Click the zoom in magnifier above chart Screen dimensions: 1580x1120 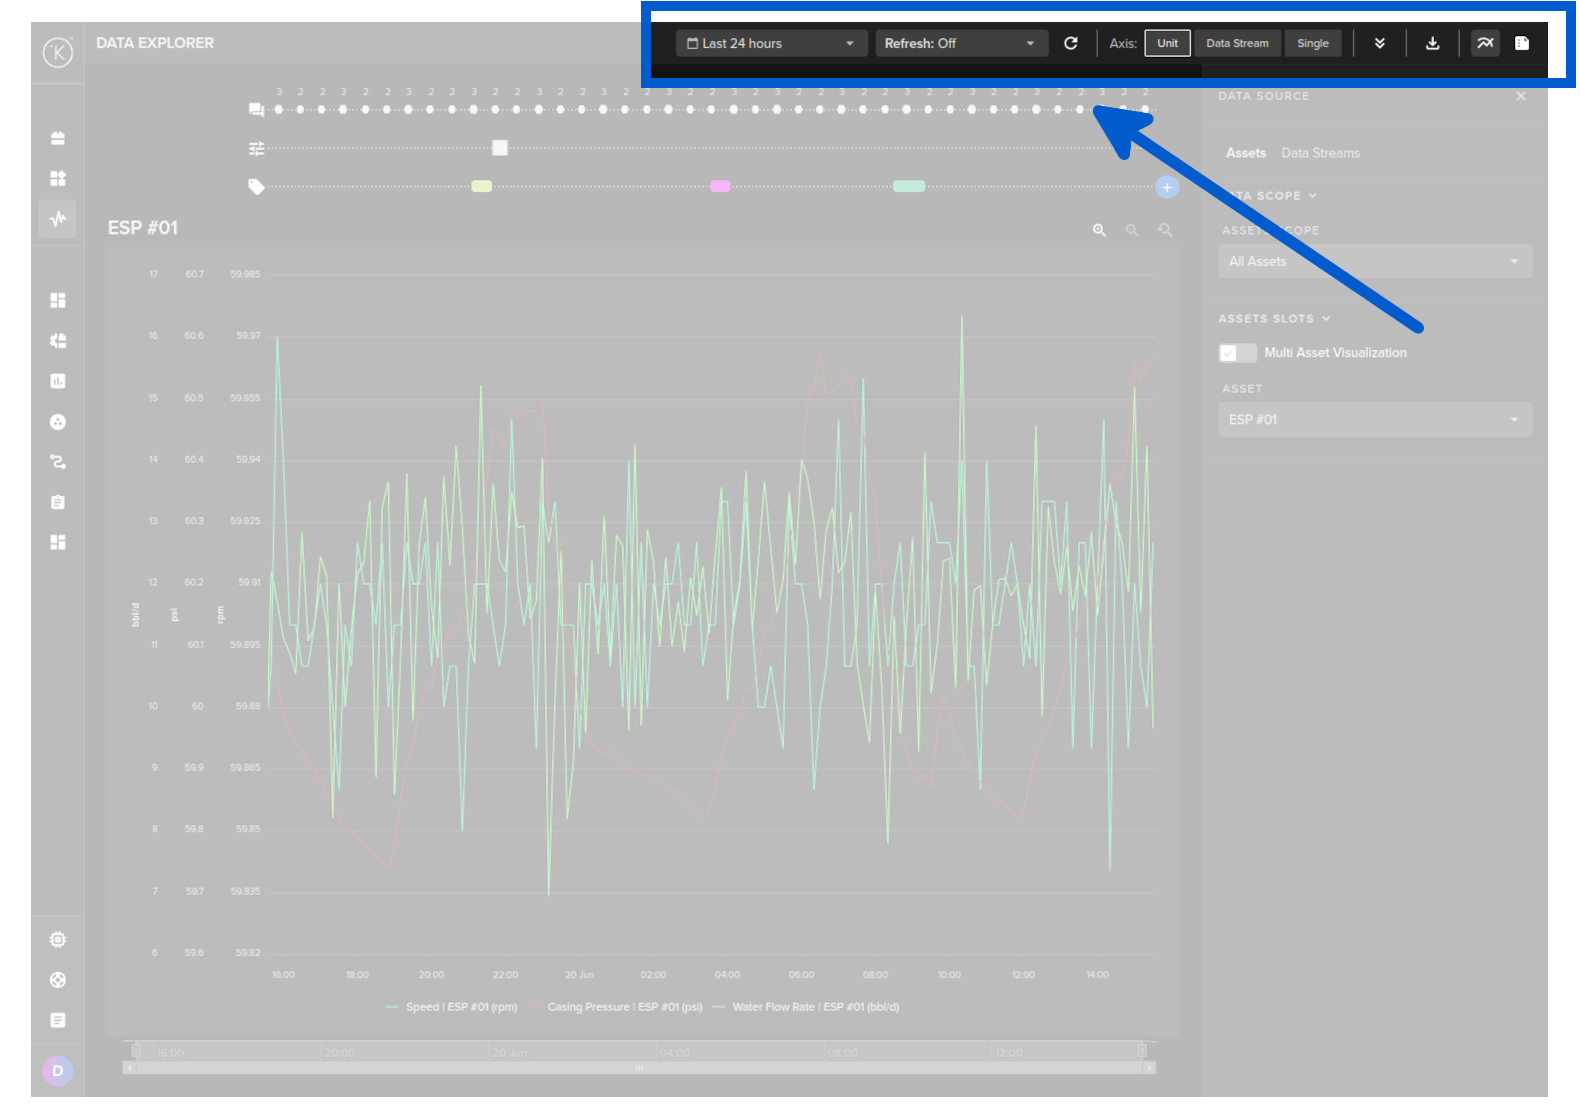(x=1099, y=231)
